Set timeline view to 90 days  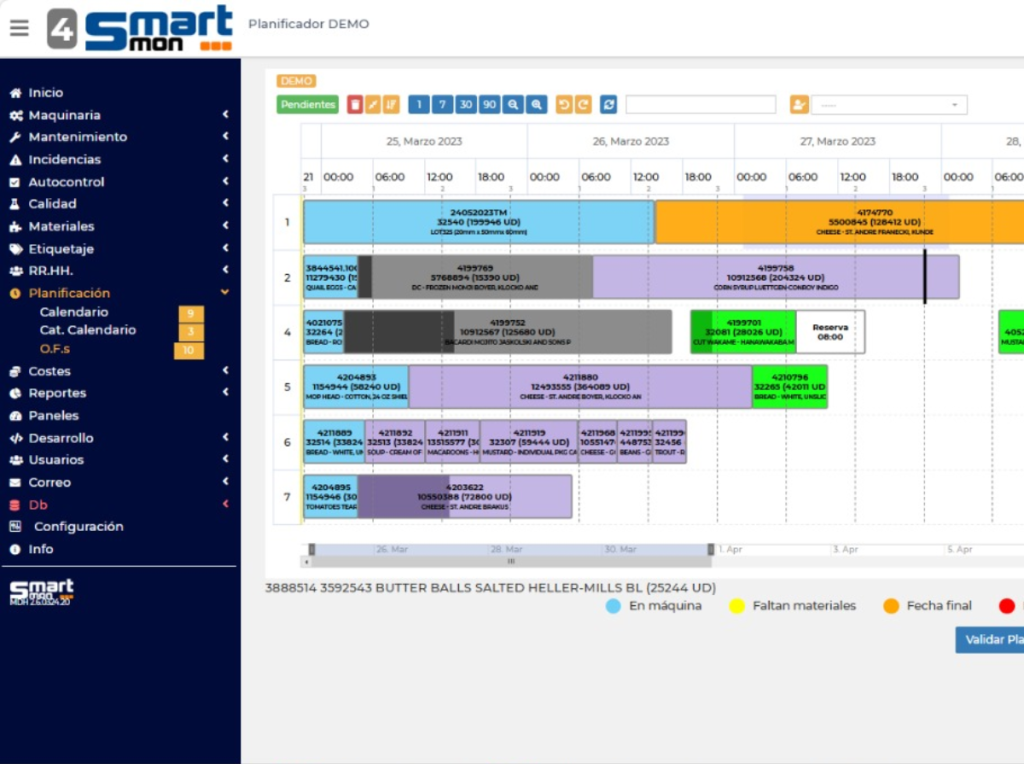pyautogui.click(x=489, y=105)
